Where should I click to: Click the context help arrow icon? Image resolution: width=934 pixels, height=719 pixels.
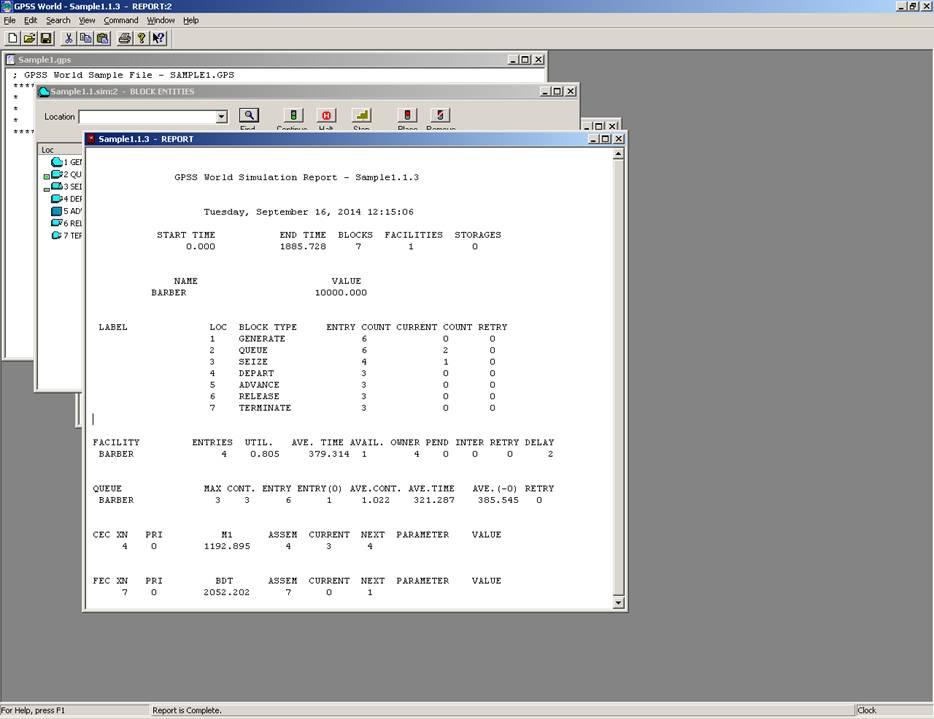pos(159,38)
